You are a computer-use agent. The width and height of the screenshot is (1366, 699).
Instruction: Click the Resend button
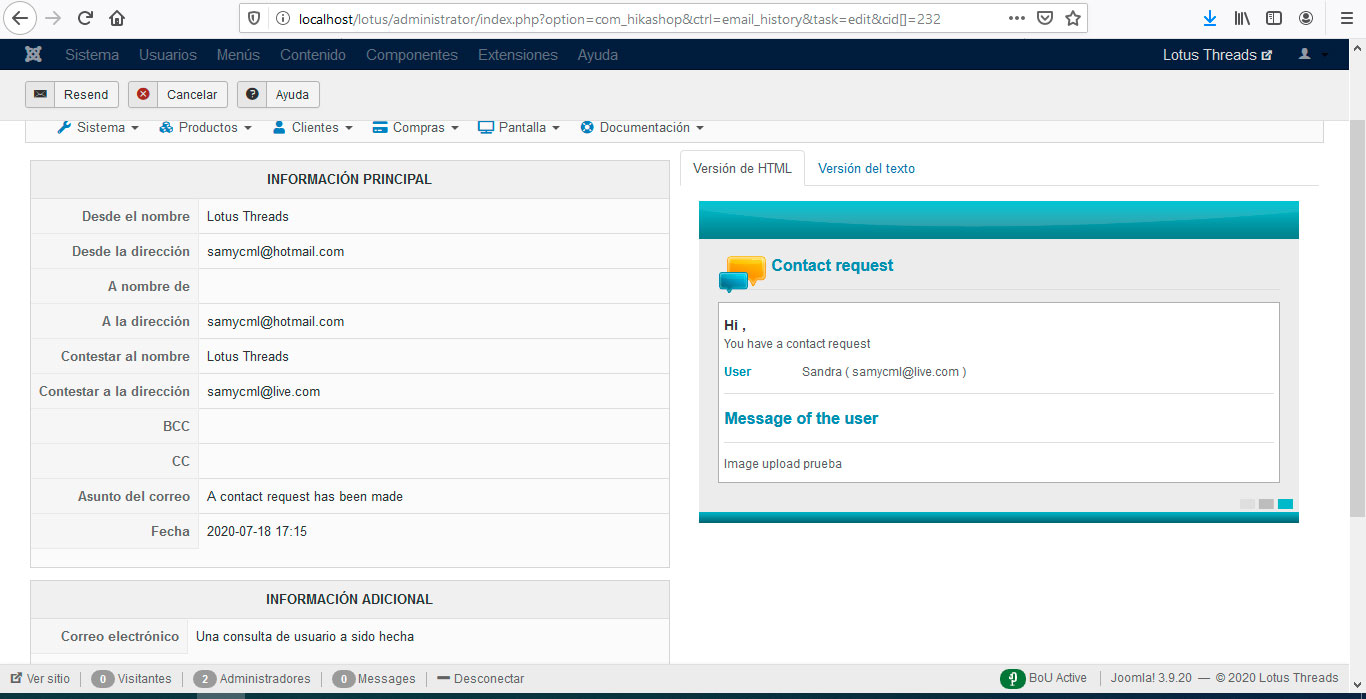point(72,94)
